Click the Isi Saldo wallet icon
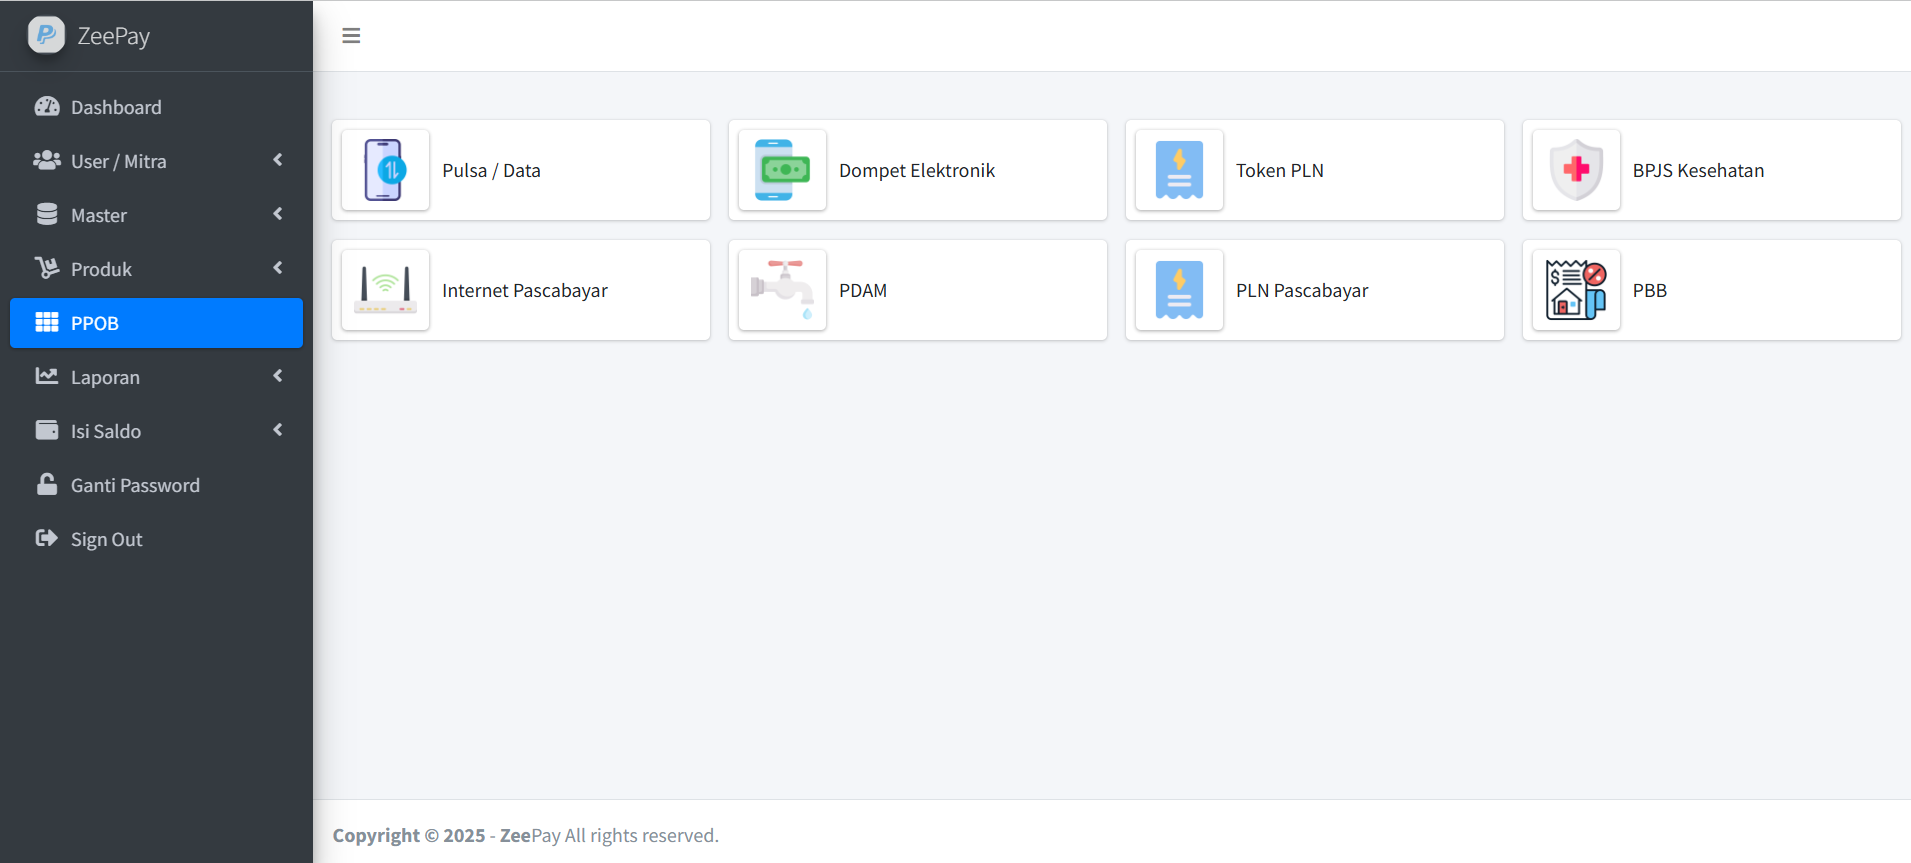This screenshot has width=1911, height=863. [x=47, y=431]
